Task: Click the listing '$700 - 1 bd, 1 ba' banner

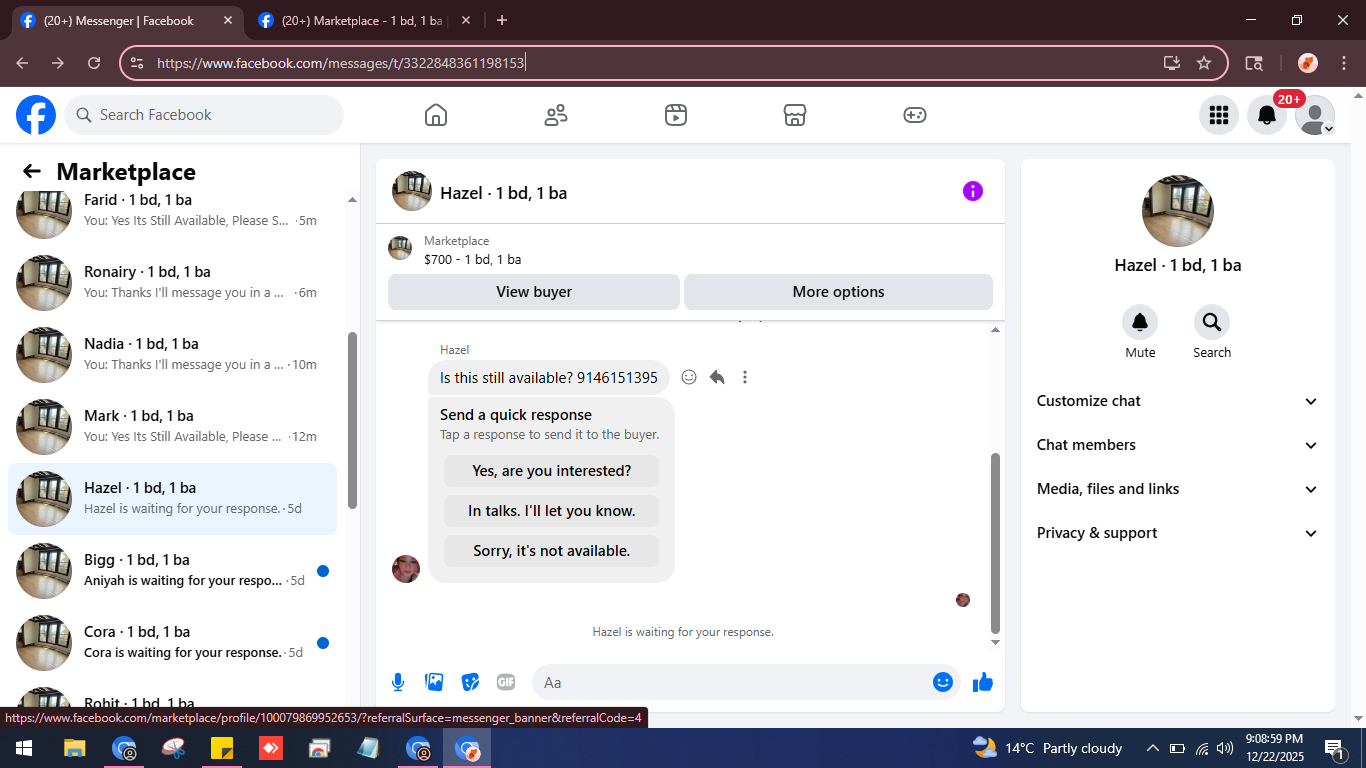Action: 690,249
